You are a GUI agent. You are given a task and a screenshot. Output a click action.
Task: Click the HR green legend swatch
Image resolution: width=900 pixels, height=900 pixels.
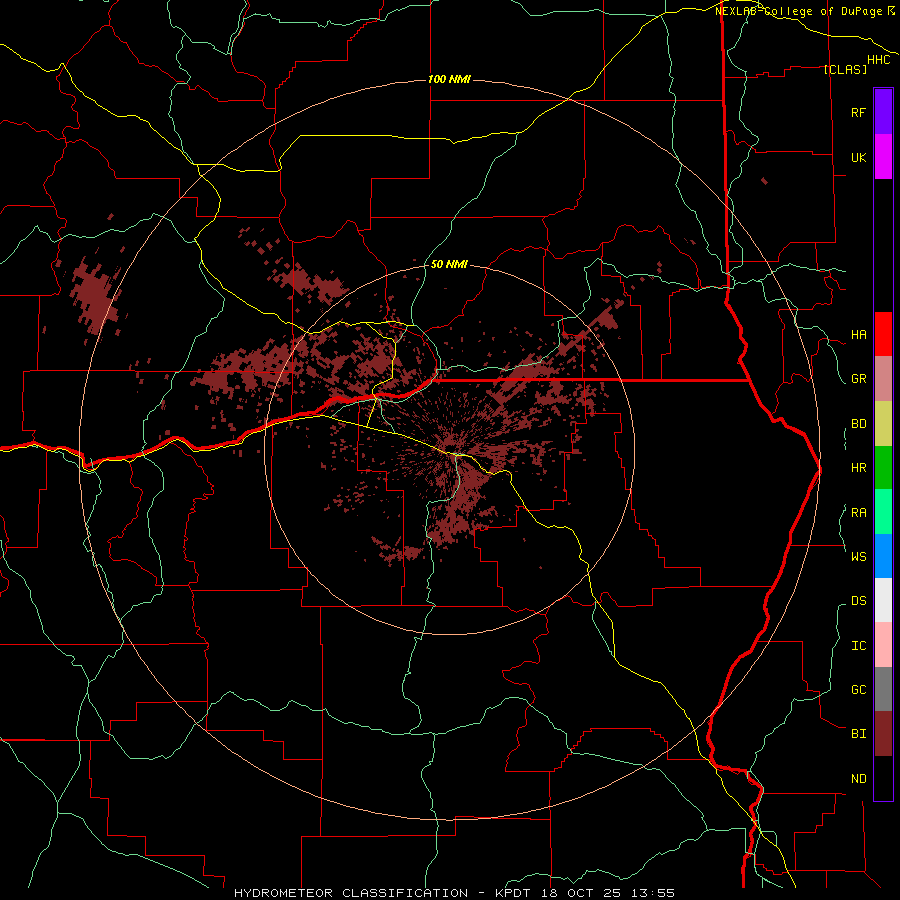point(883,468)
